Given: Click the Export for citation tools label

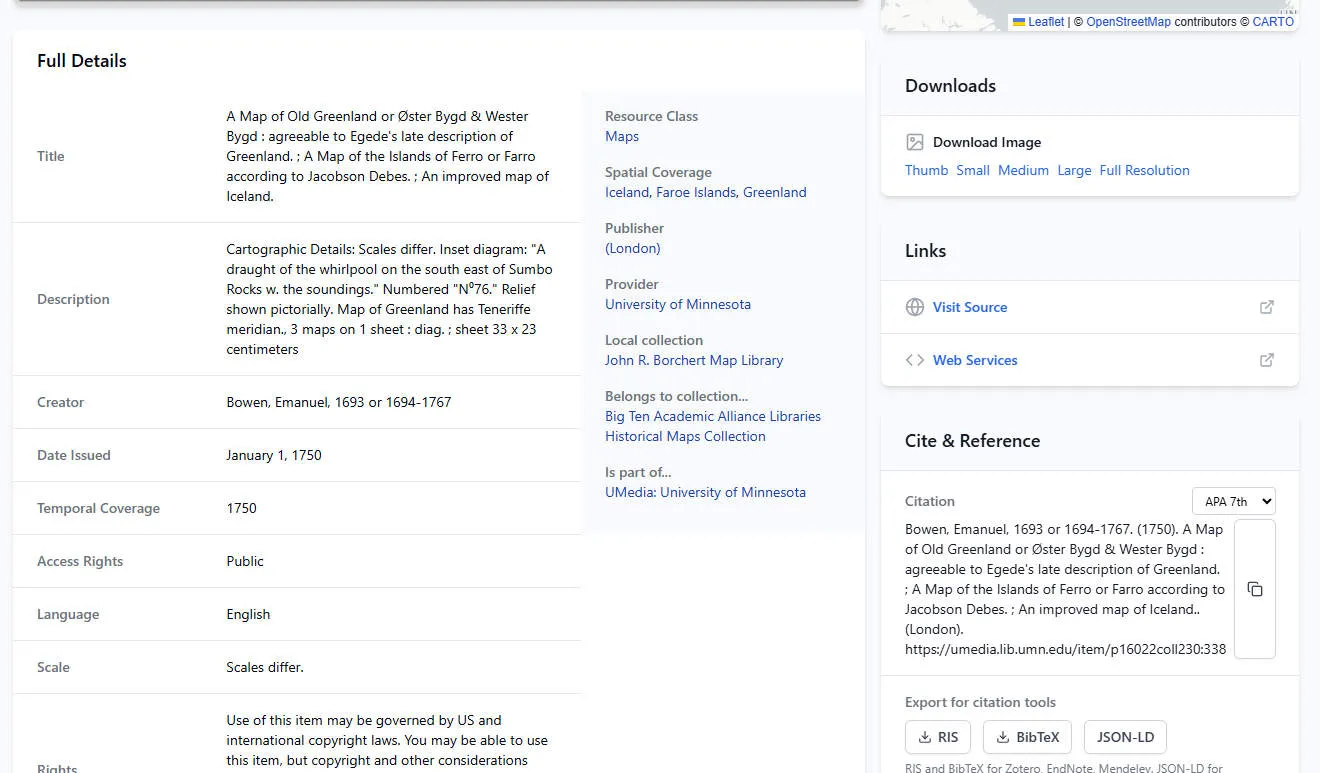Looking at the screenshot, I should (x=980, y=702).
